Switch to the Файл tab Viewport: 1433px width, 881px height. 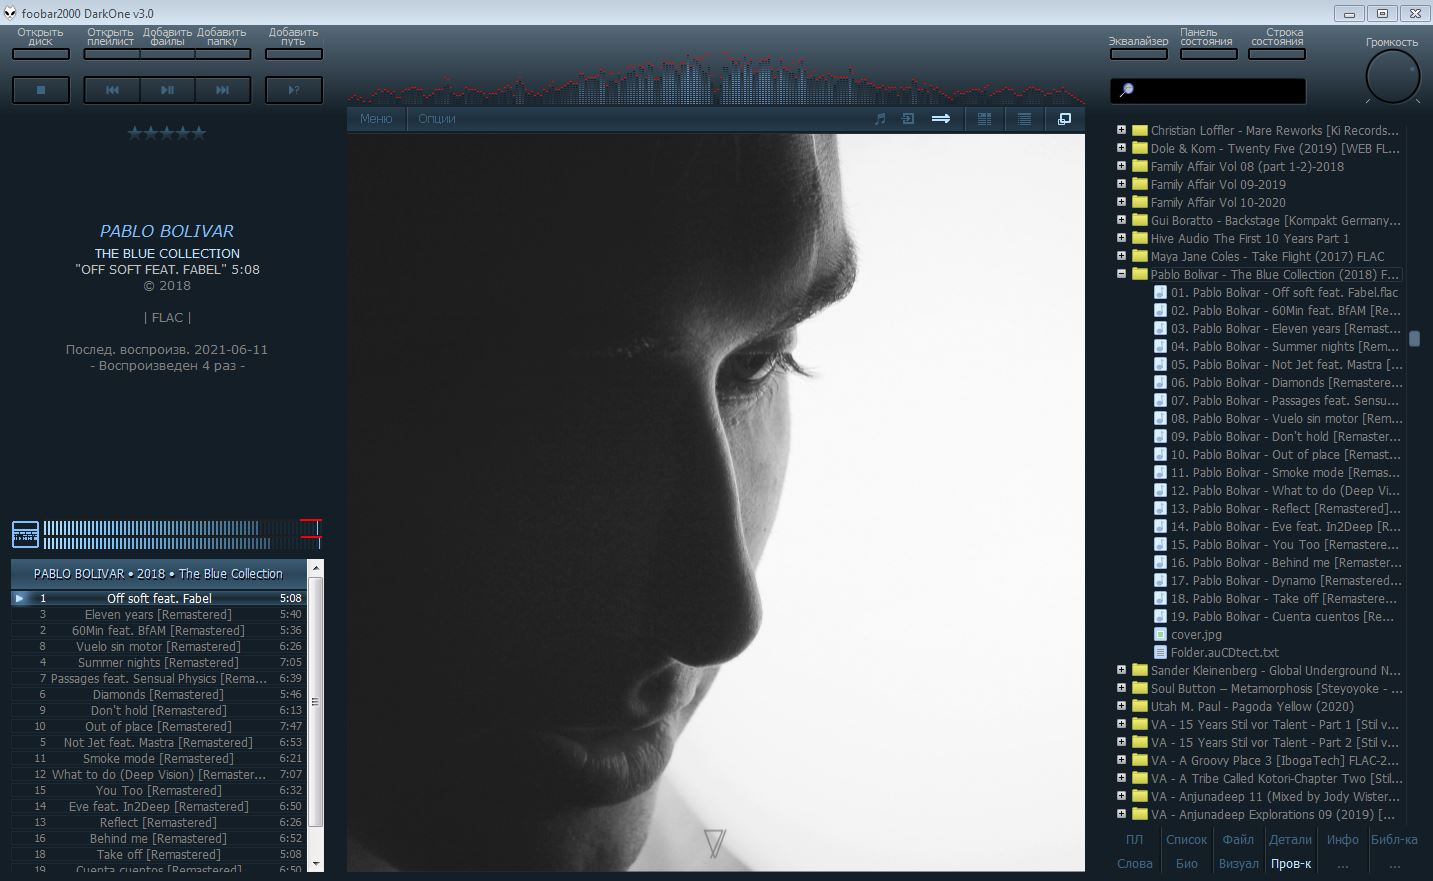pos(1238,840)
